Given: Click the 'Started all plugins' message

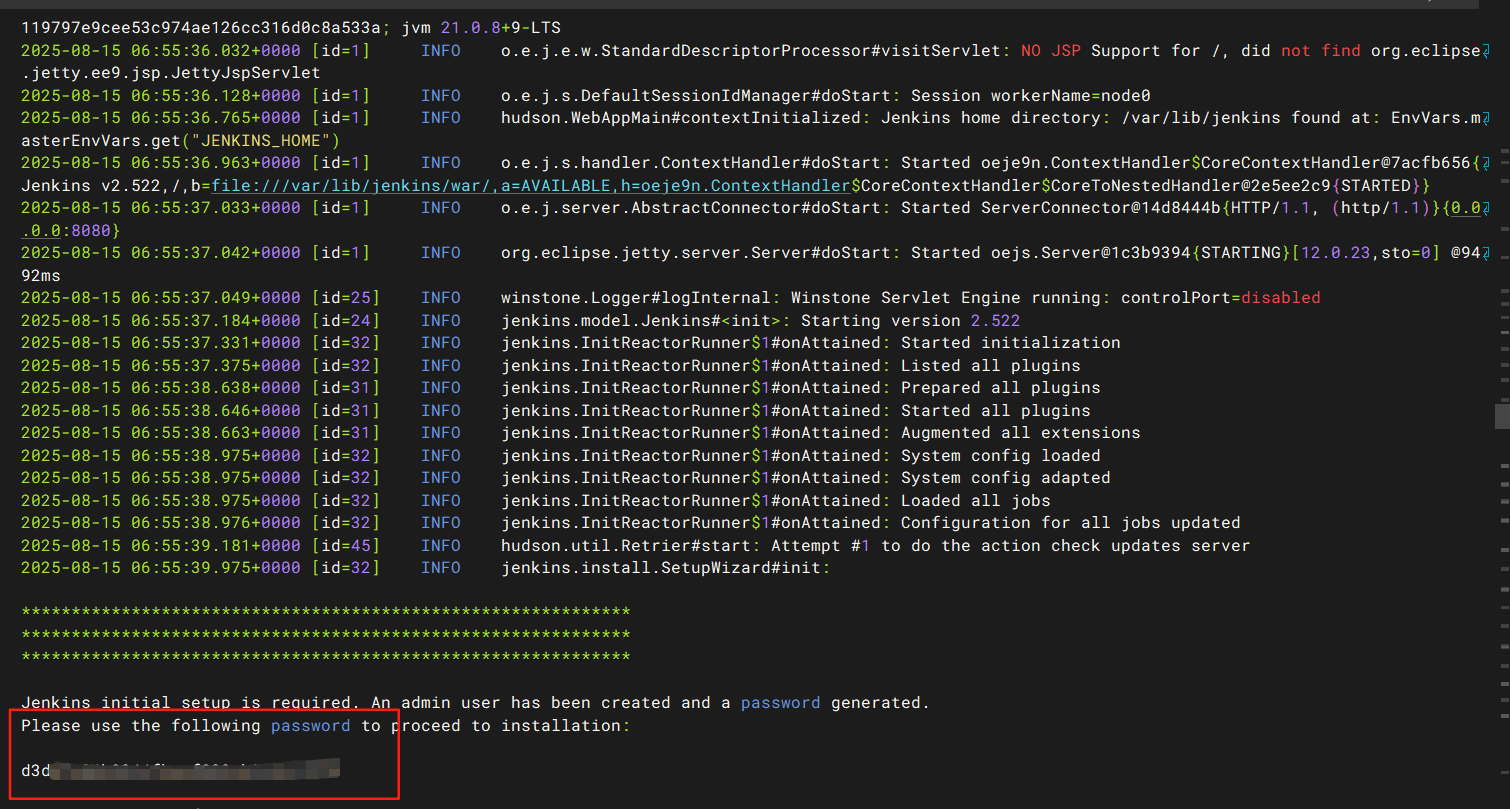Looking at the screenshot, I should click(x=996, y=411).
